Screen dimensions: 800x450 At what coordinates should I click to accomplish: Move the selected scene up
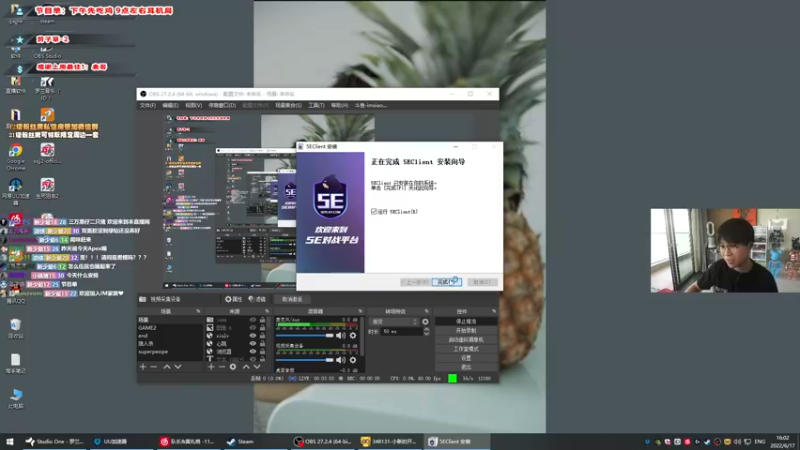166,367
